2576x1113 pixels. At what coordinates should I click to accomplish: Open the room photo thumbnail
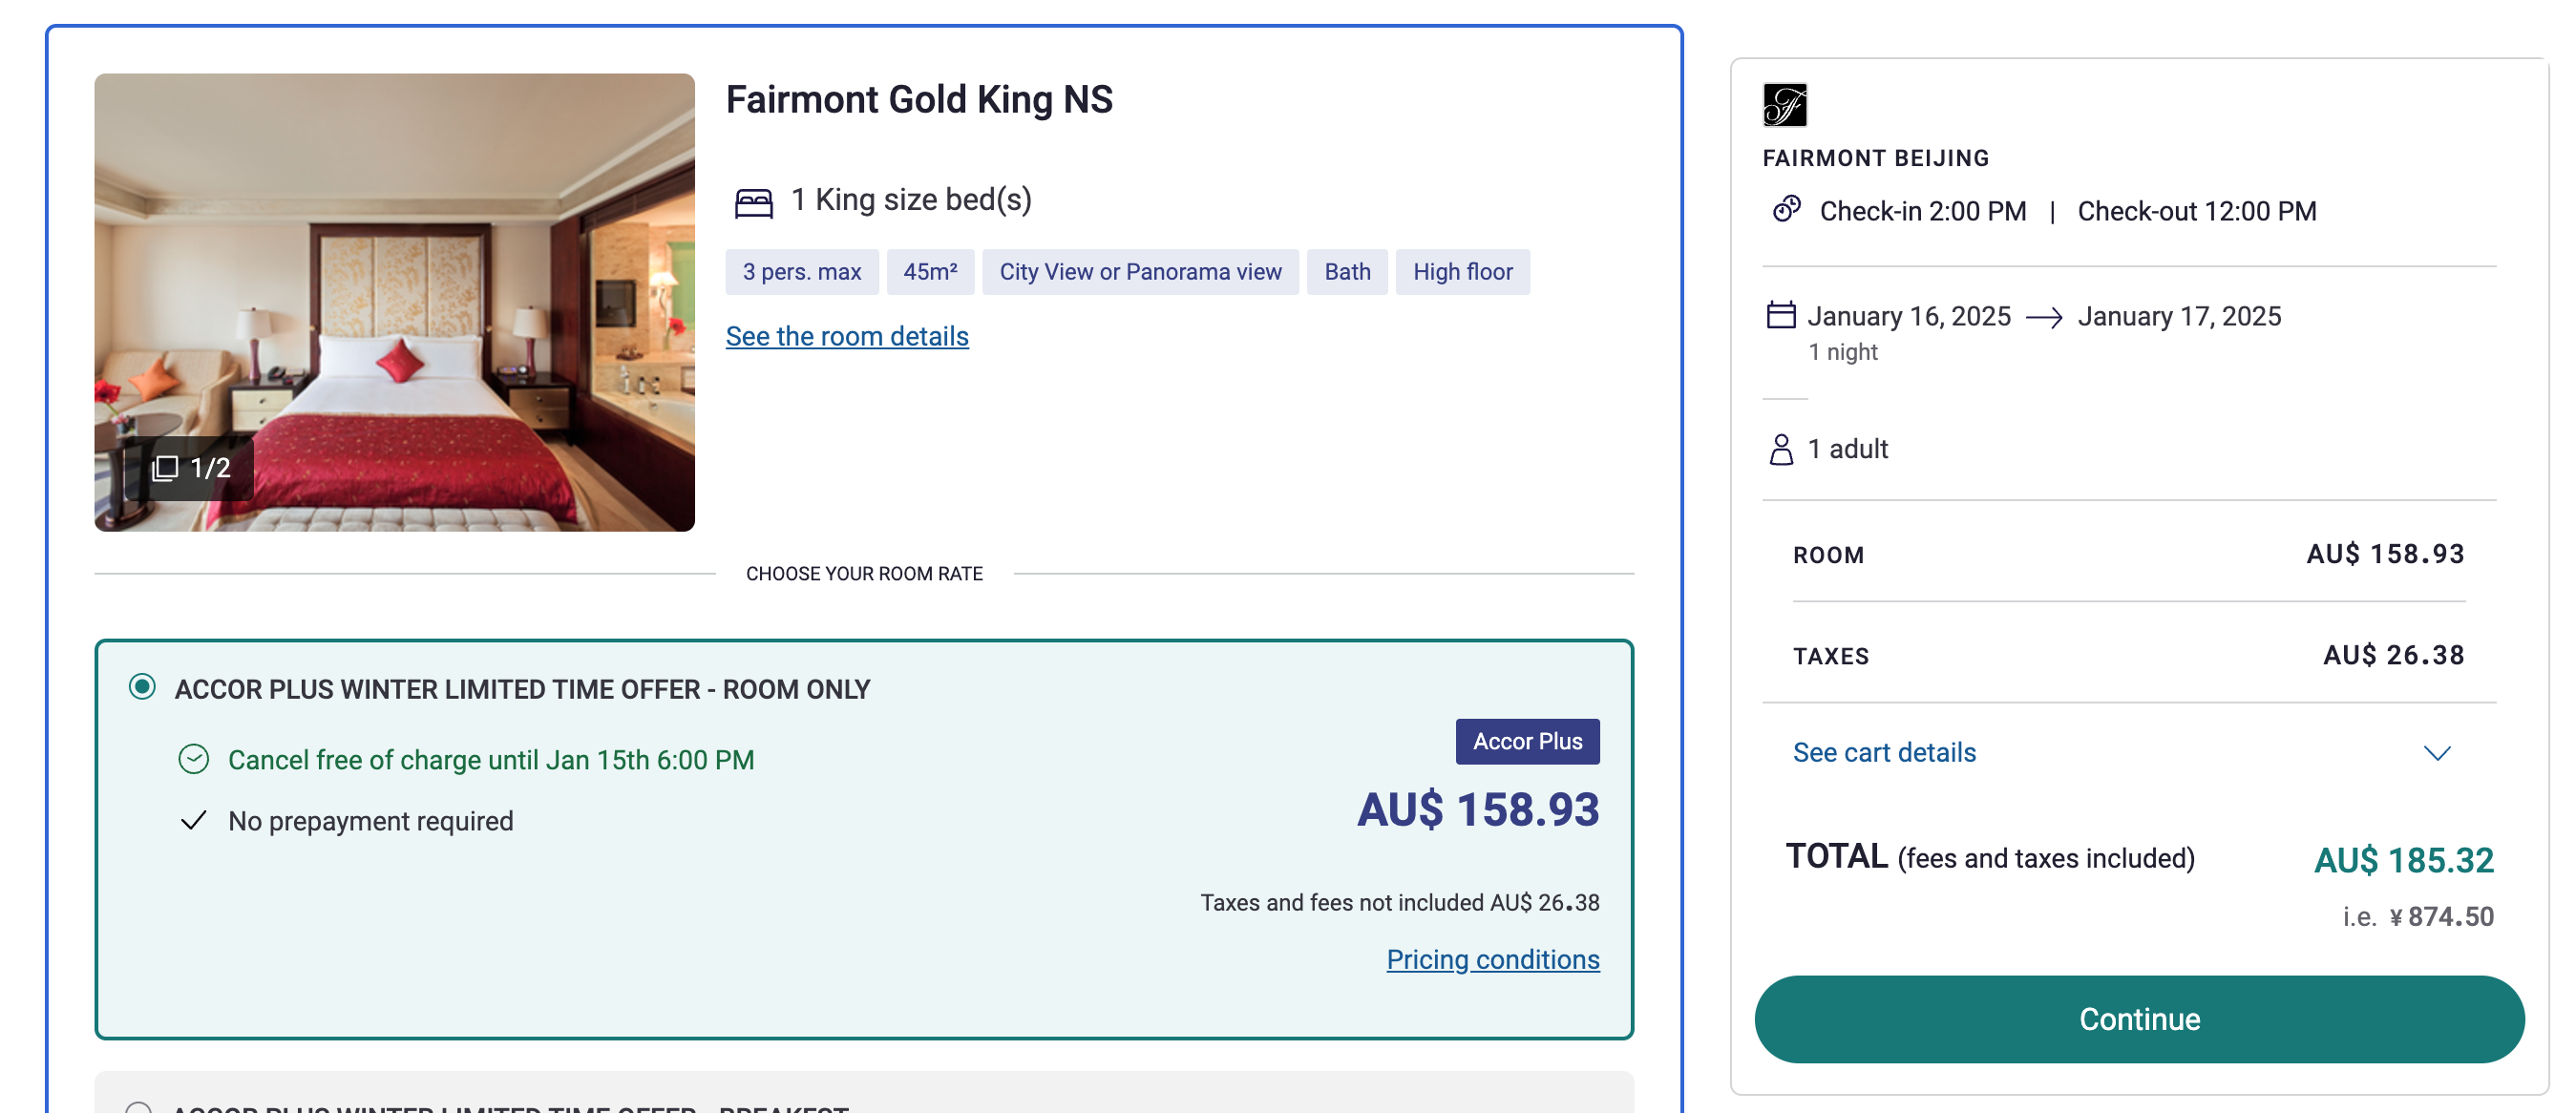tap(394, 302)
